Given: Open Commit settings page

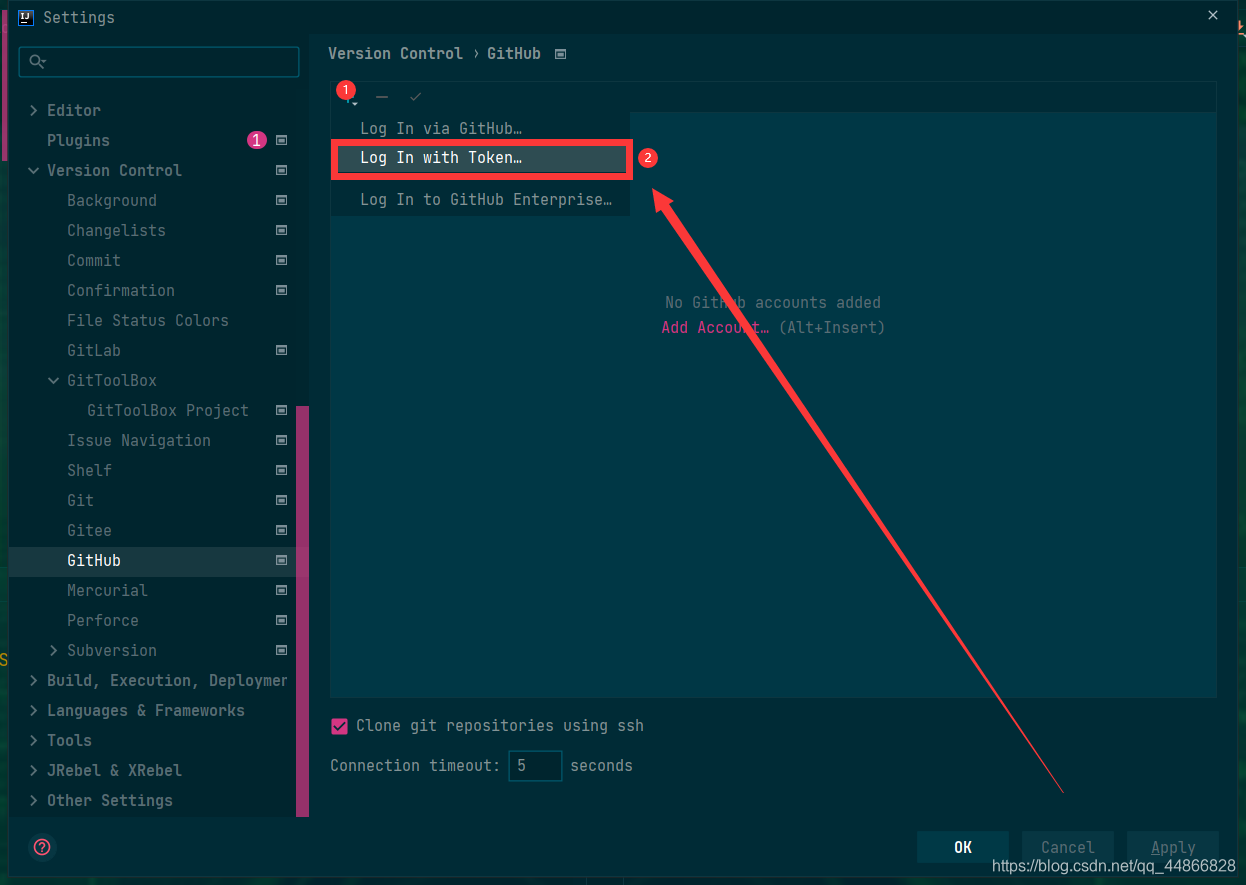Looking at the screenshot, I should click(94, 260).
